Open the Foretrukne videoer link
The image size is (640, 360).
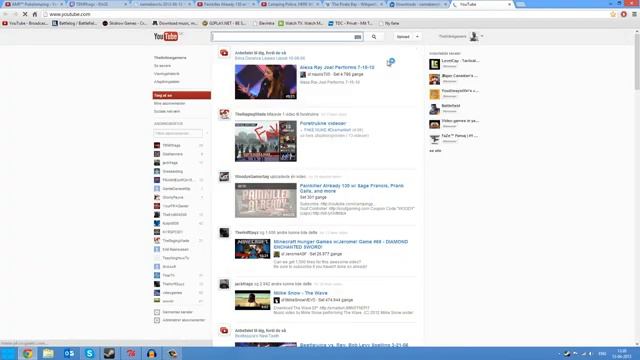(323, 123)
